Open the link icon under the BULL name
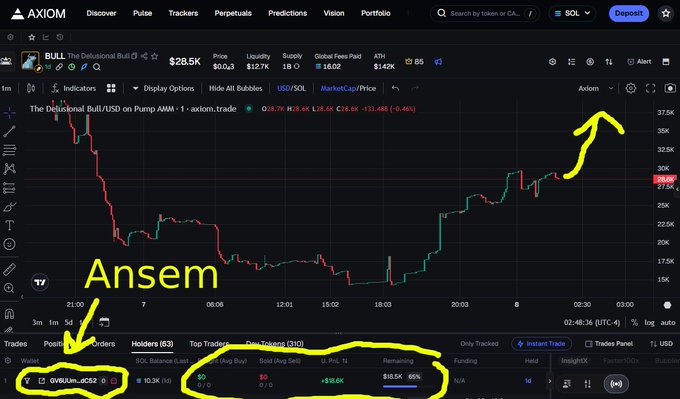This screenshot has height=399, width=680. [x=59, y=67]
